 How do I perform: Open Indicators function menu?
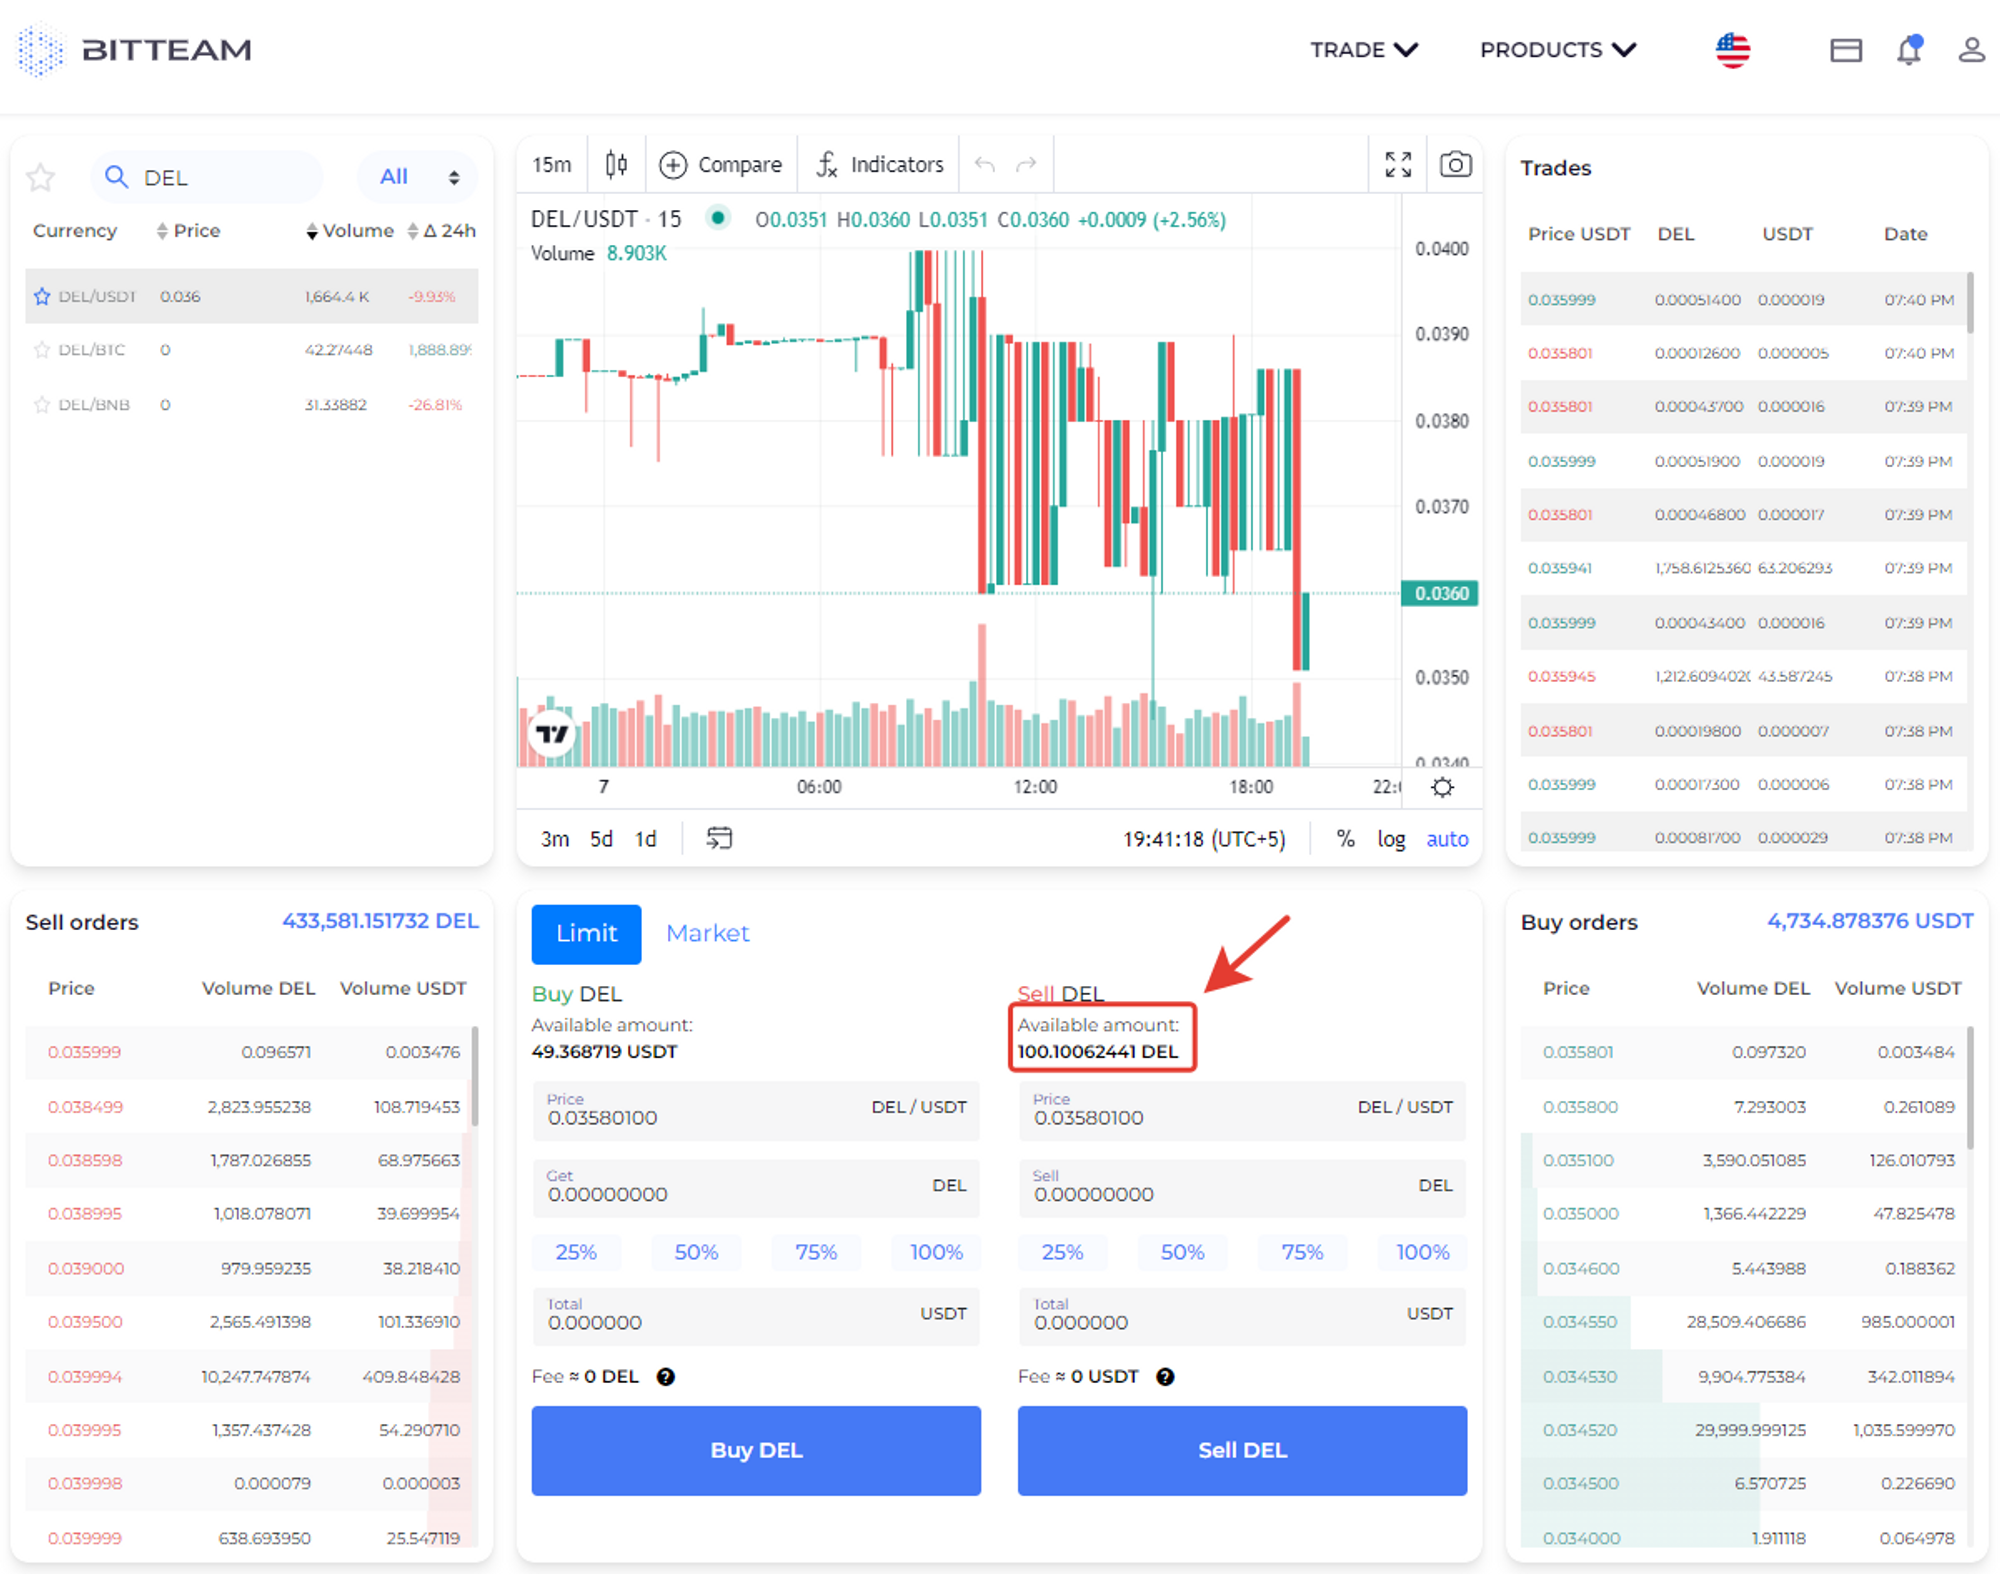point(879,165)
